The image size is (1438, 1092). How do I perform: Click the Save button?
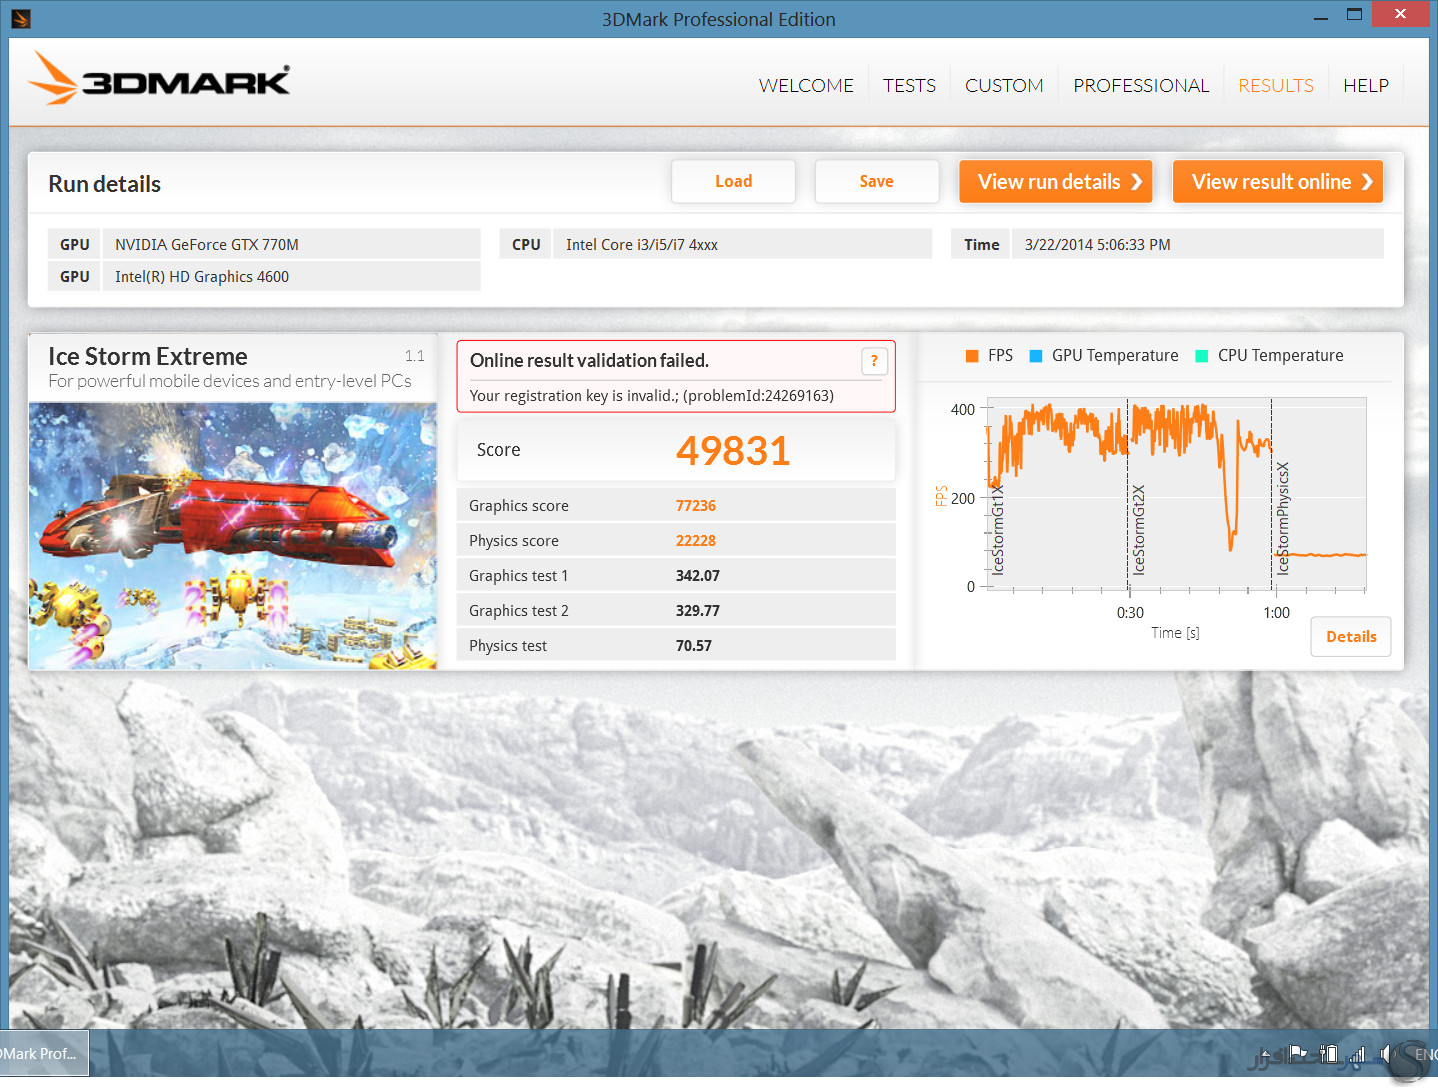coord(876,182)
